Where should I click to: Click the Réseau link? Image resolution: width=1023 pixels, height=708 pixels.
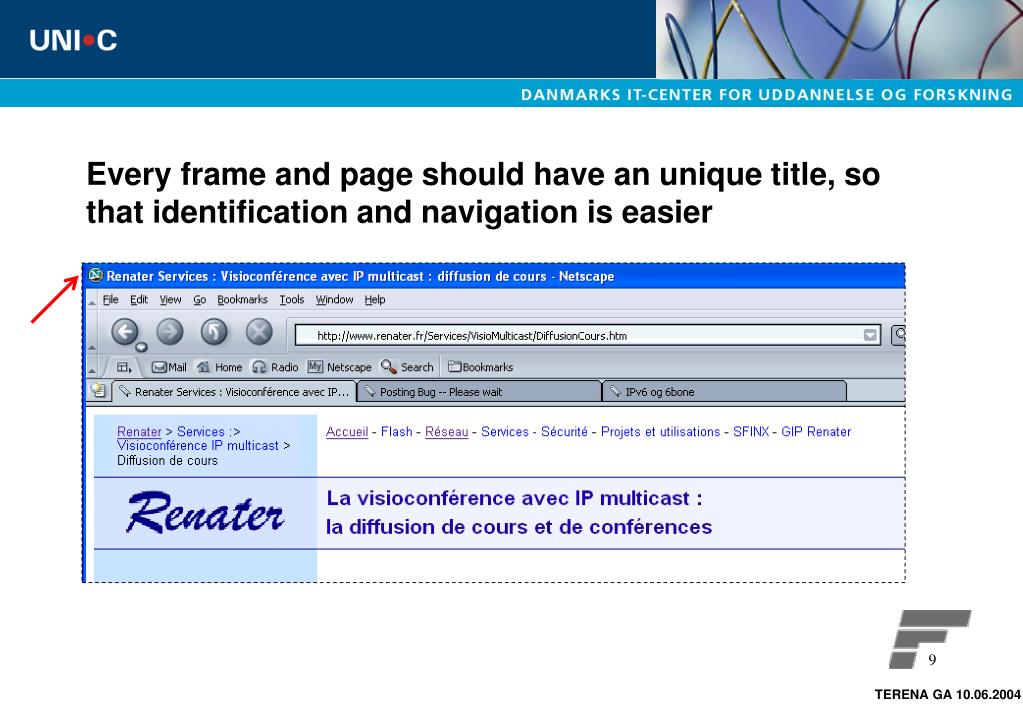click(446, 432)
